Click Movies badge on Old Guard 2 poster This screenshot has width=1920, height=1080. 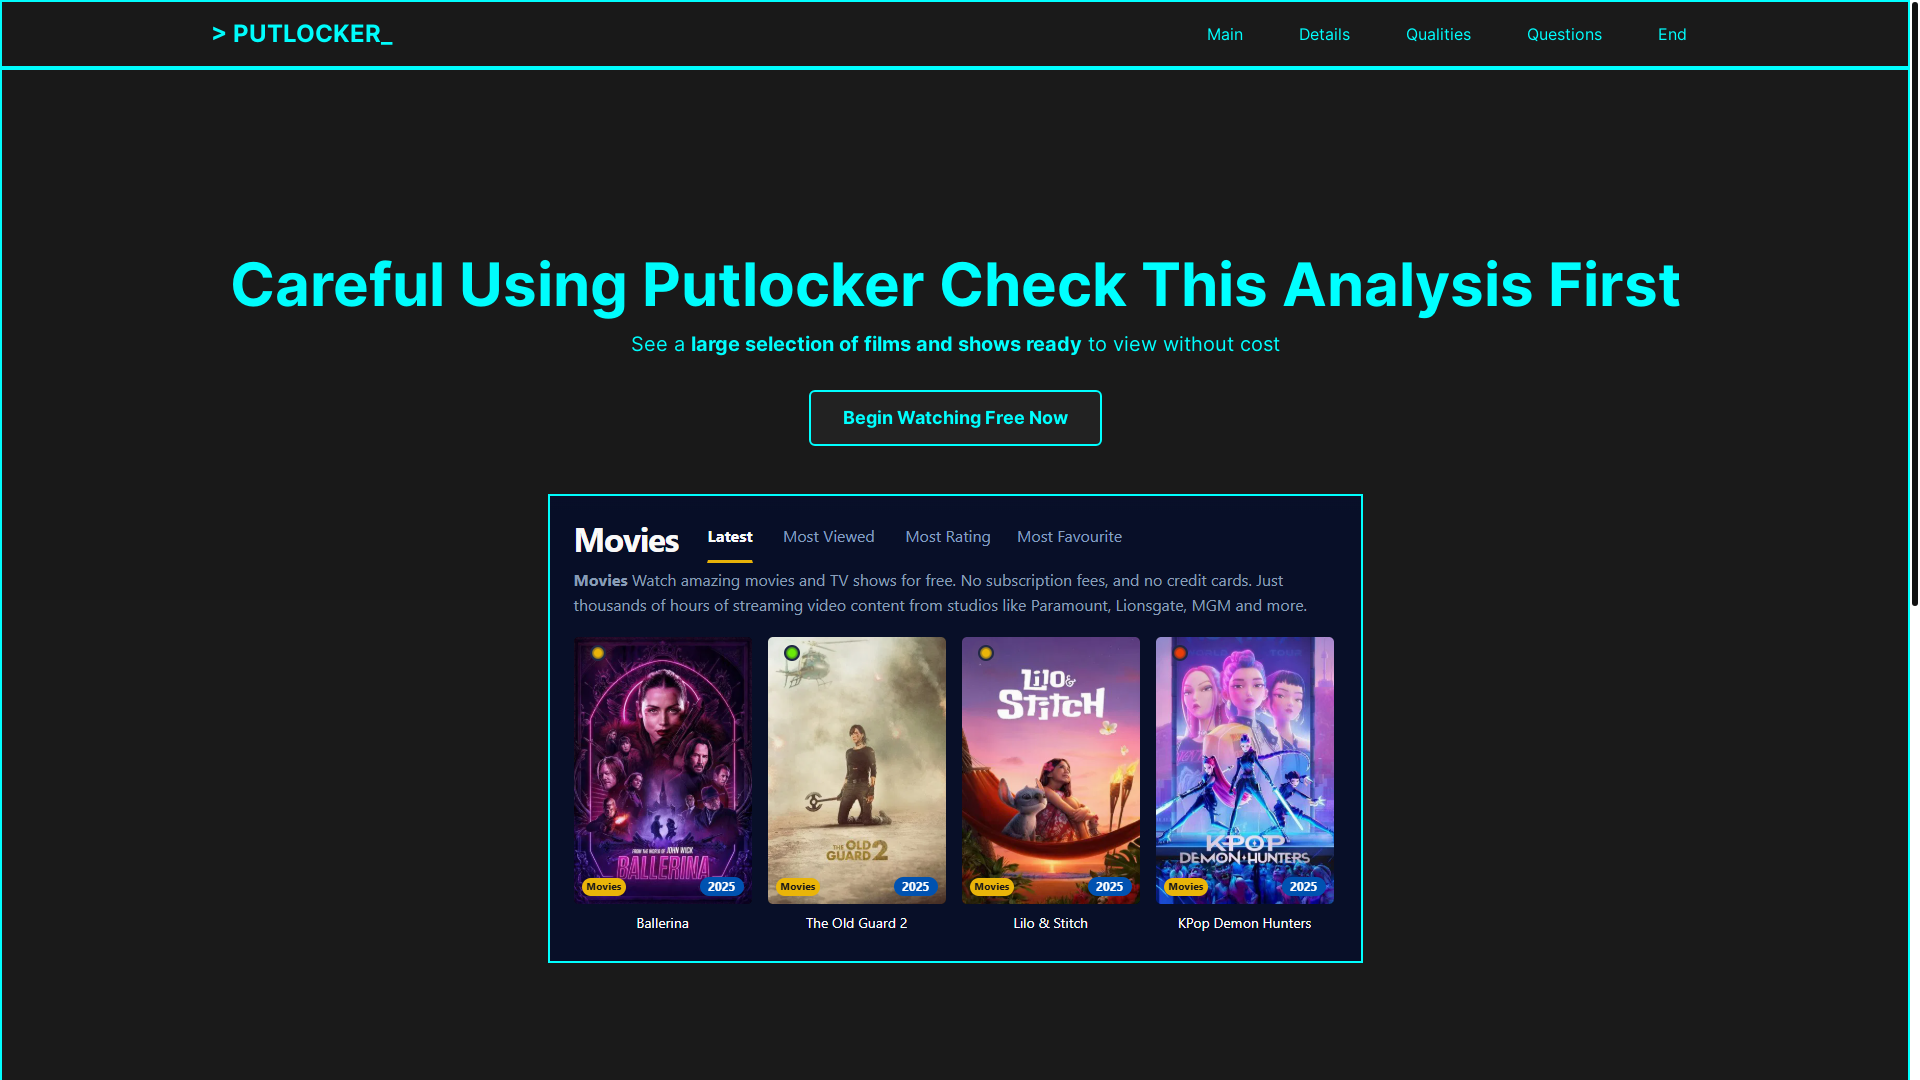798,887
